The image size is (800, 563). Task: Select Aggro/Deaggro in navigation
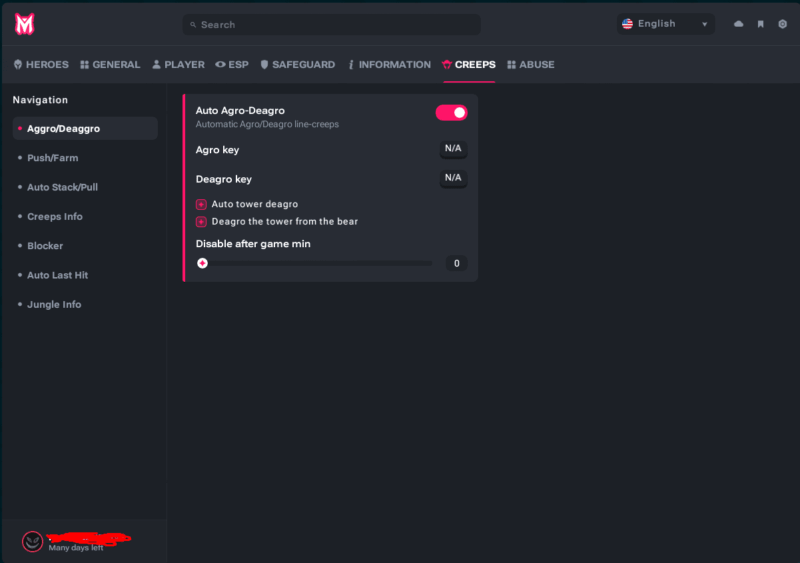pyautogui.click(x=85, y=129)
